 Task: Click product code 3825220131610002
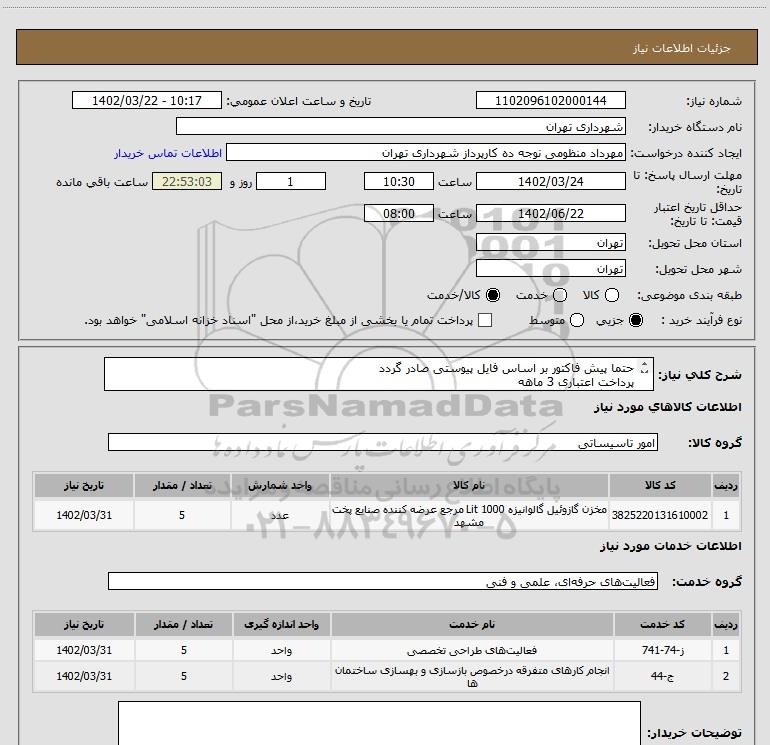[x=660, y=515]
